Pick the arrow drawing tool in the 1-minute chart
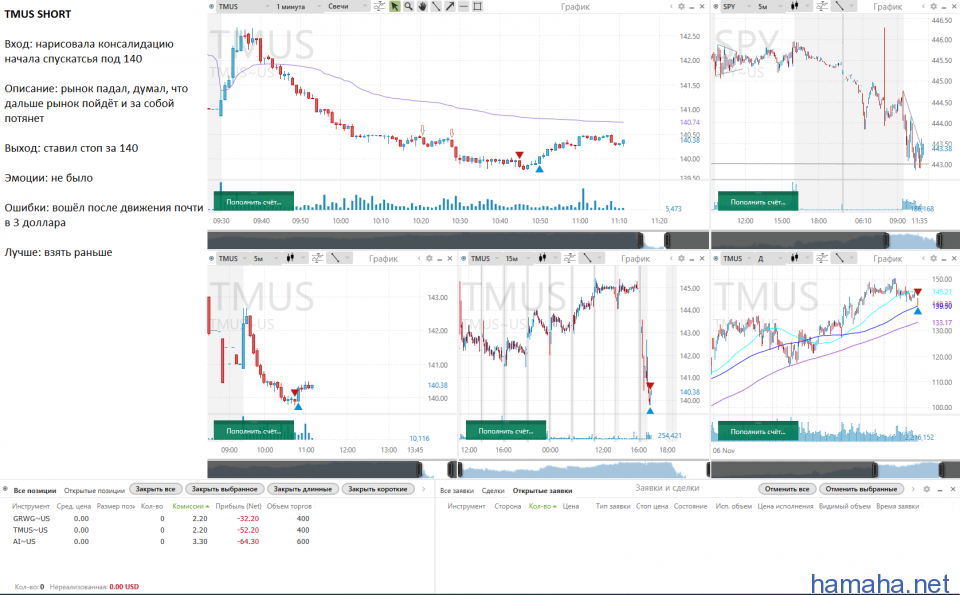The width and height of the screenshot is (960, 595). 450,6
